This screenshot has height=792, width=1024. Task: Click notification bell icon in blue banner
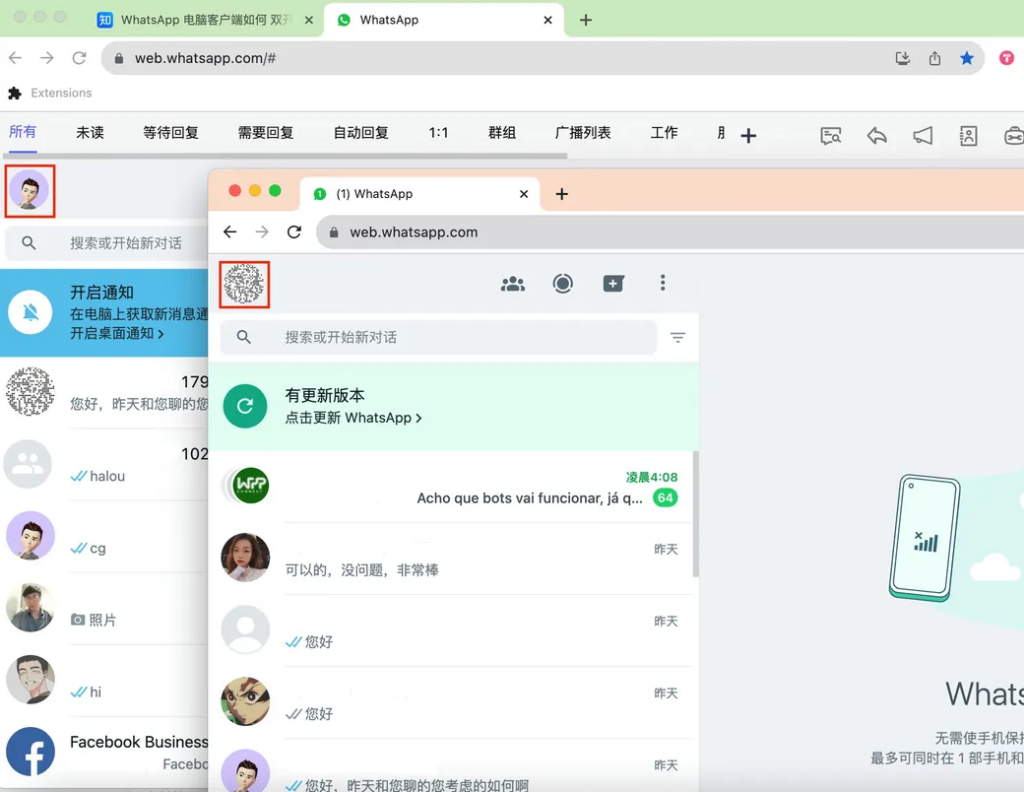[x=30, y=312]
